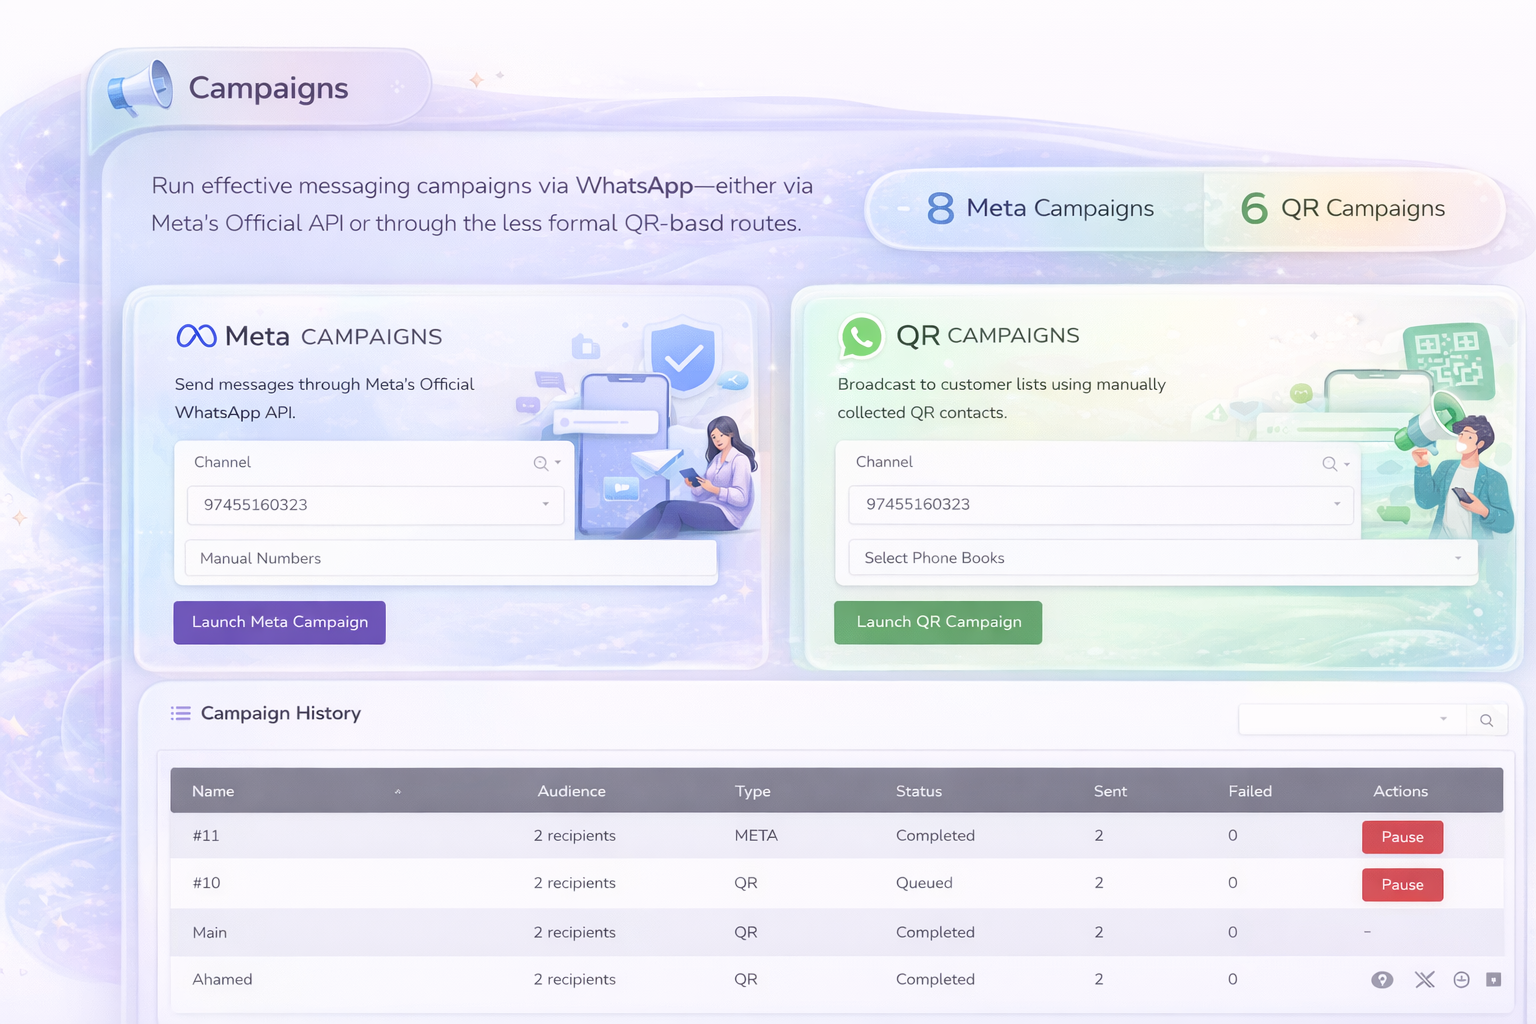Click oval pin icon in Ahamed row
The width and height of the screenshot is (1536, 1024).
coord(1382,980)
